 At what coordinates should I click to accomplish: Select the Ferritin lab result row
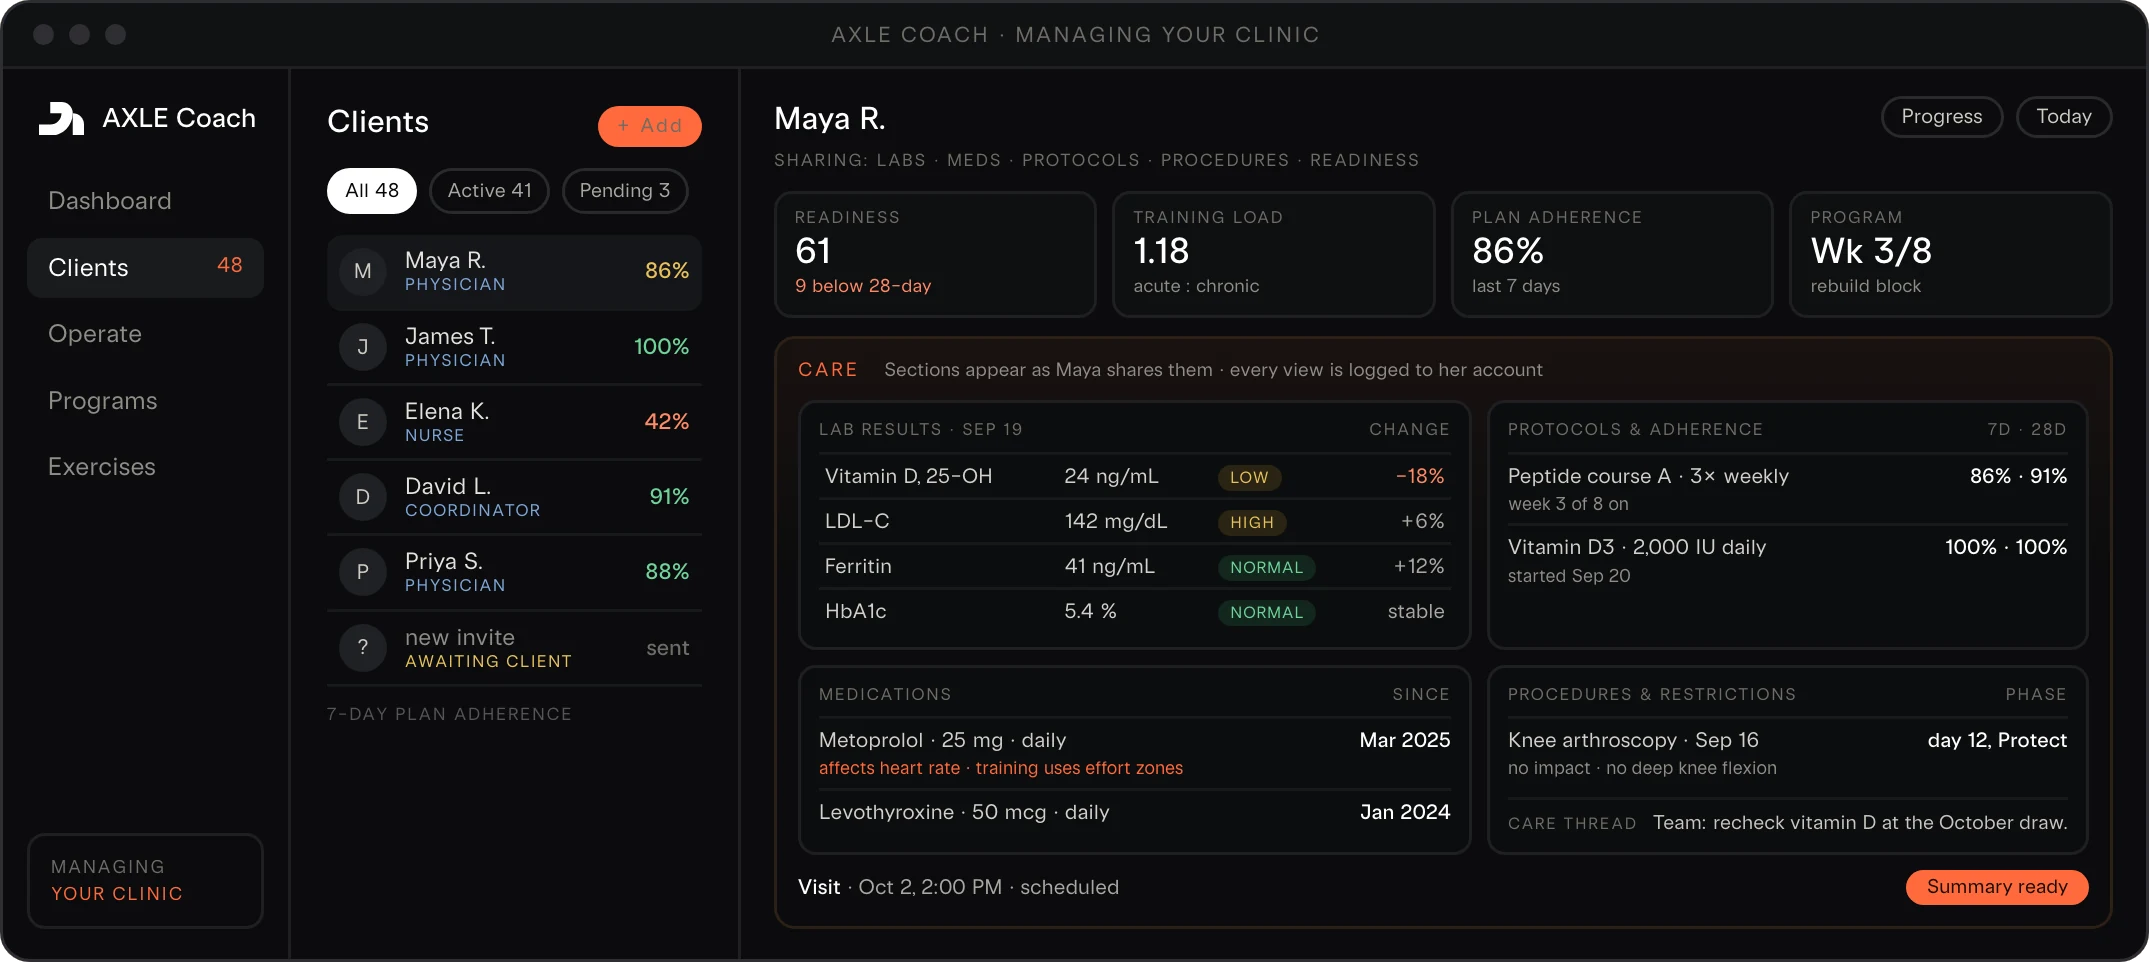(x=1134, y=567)
